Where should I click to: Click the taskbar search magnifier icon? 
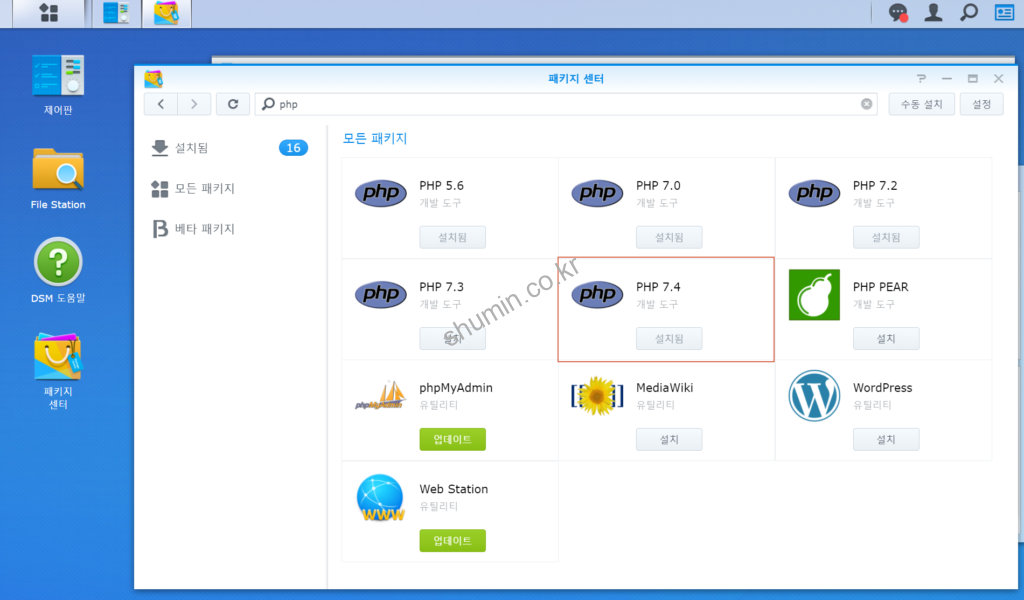(x=968, y=13)
